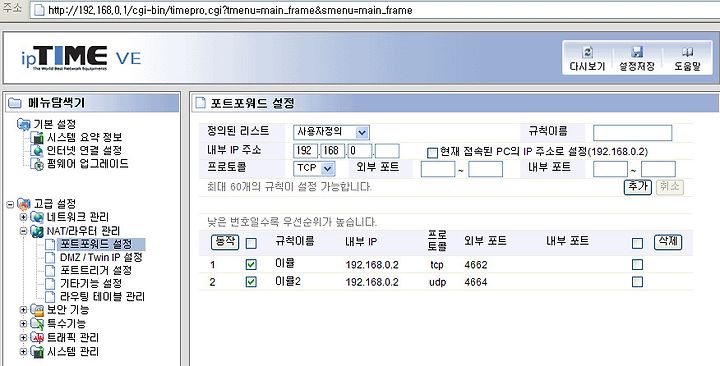
Task: Select 포트트리거 설정 in menu
Action: [96, 270]
